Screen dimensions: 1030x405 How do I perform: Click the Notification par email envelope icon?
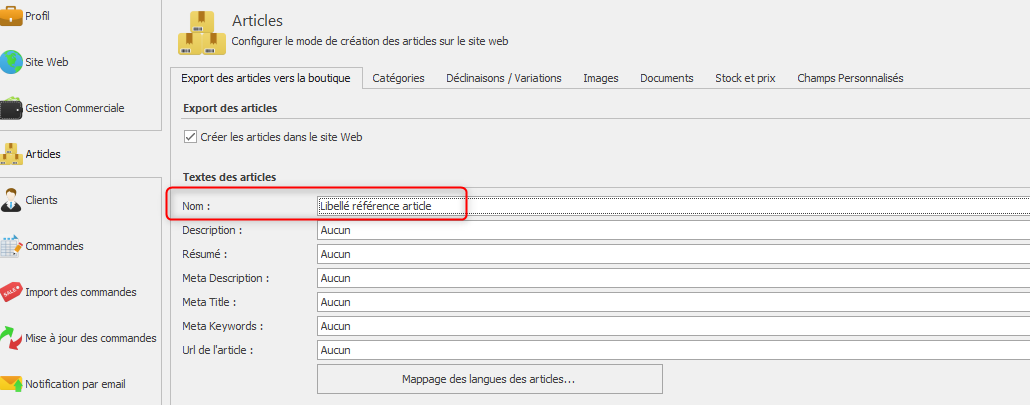(12, 384)
